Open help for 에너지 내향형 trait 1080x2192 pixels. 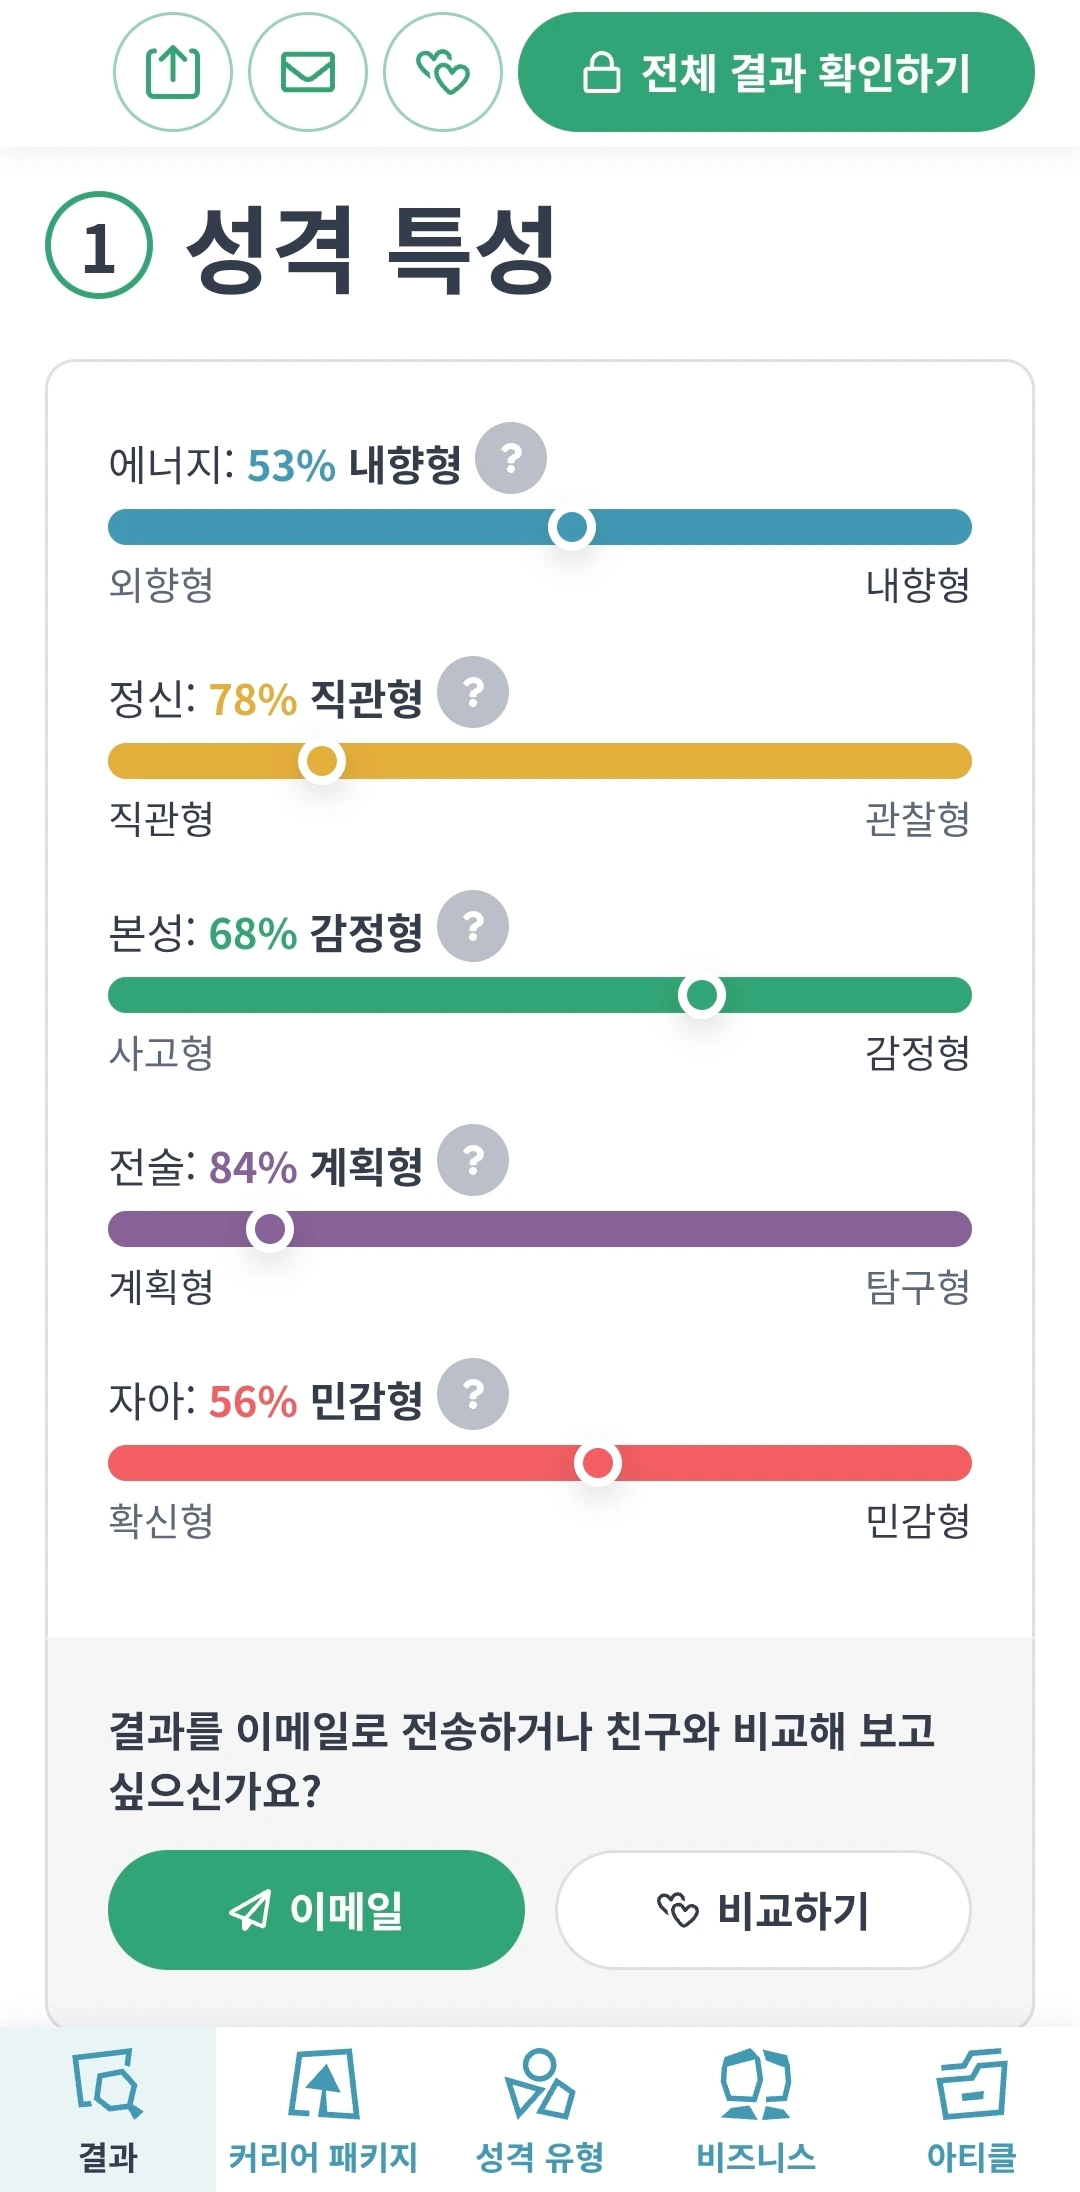[x=511, y=459]
